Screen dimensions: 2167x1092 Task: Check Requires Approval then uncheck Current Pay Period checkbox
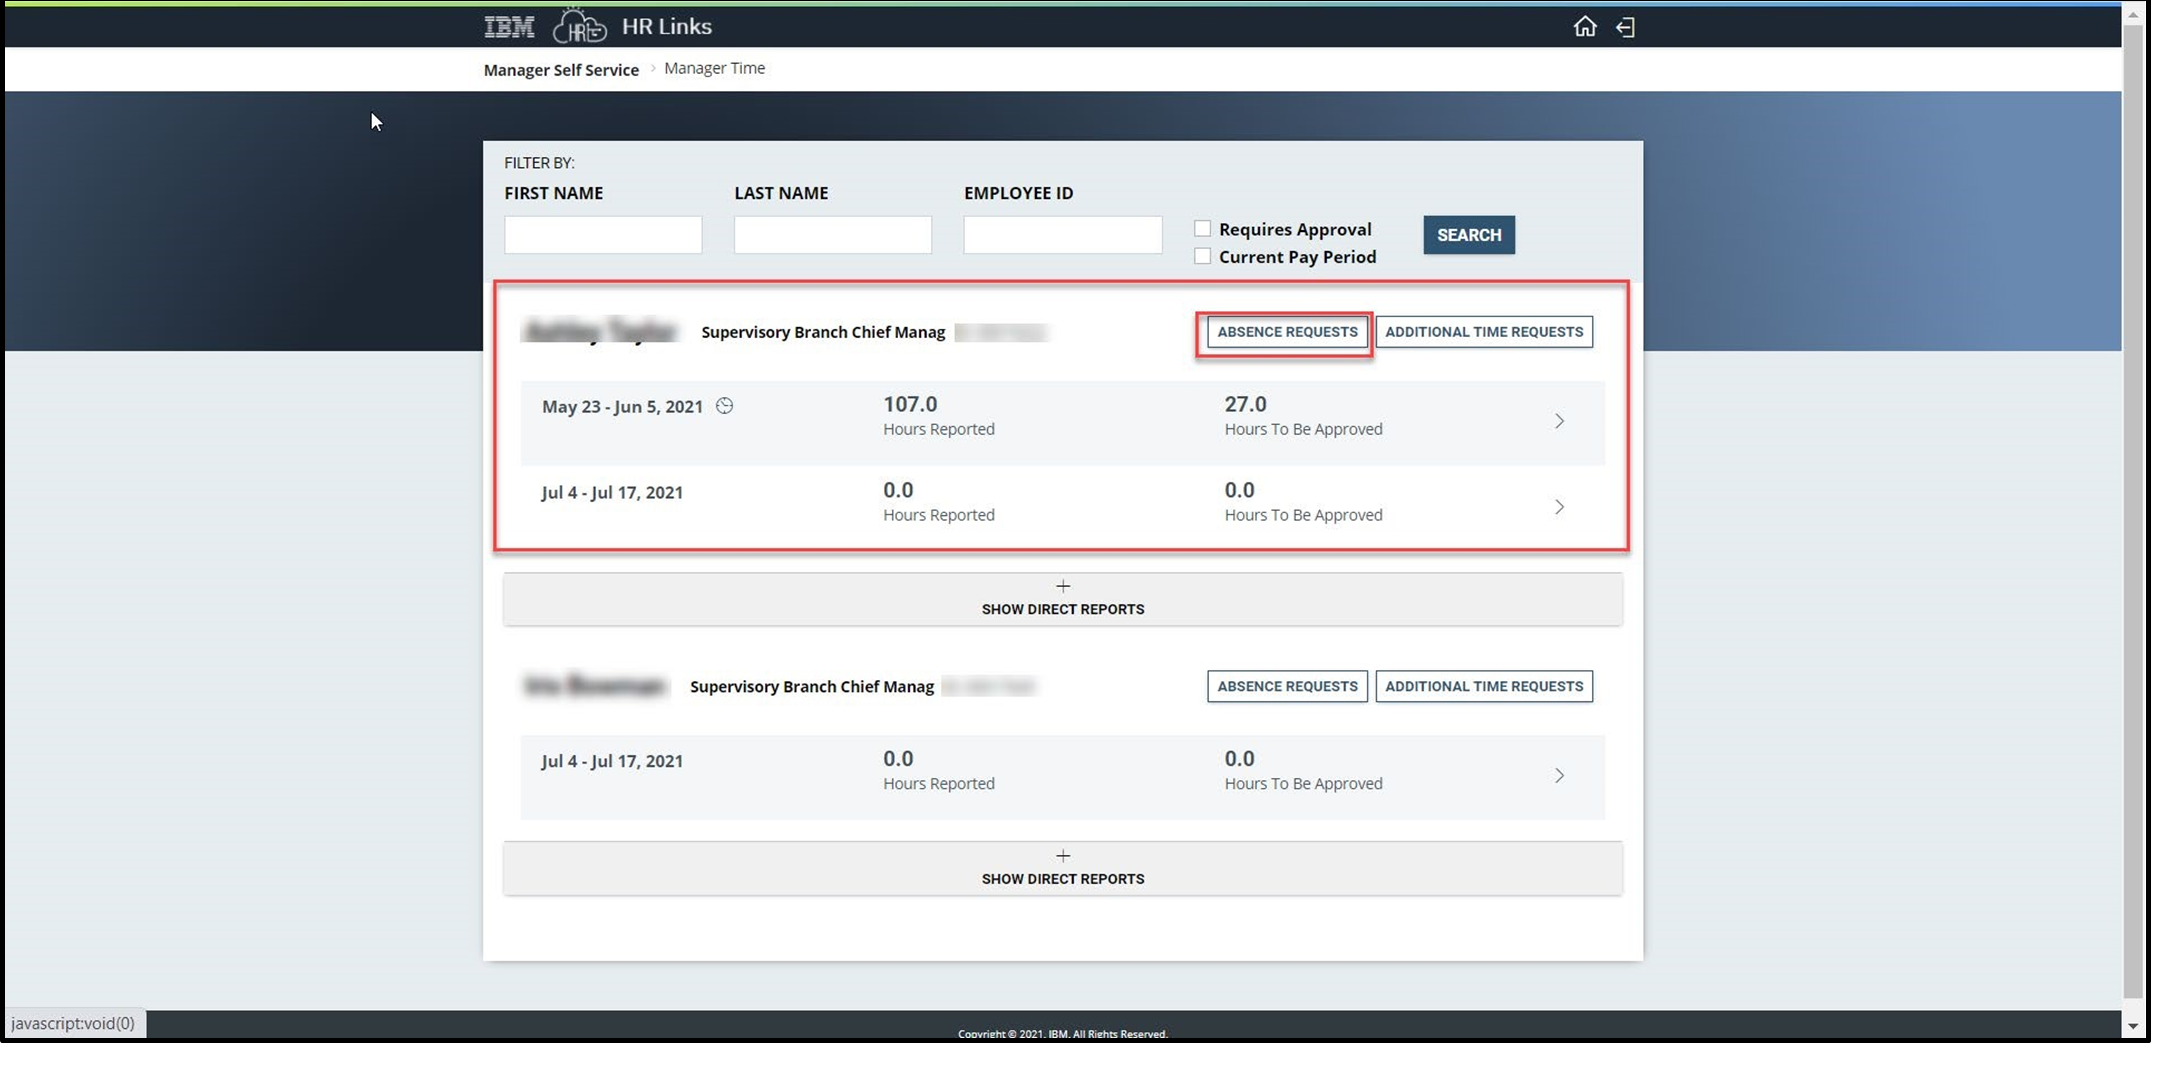coord(1202,256)
